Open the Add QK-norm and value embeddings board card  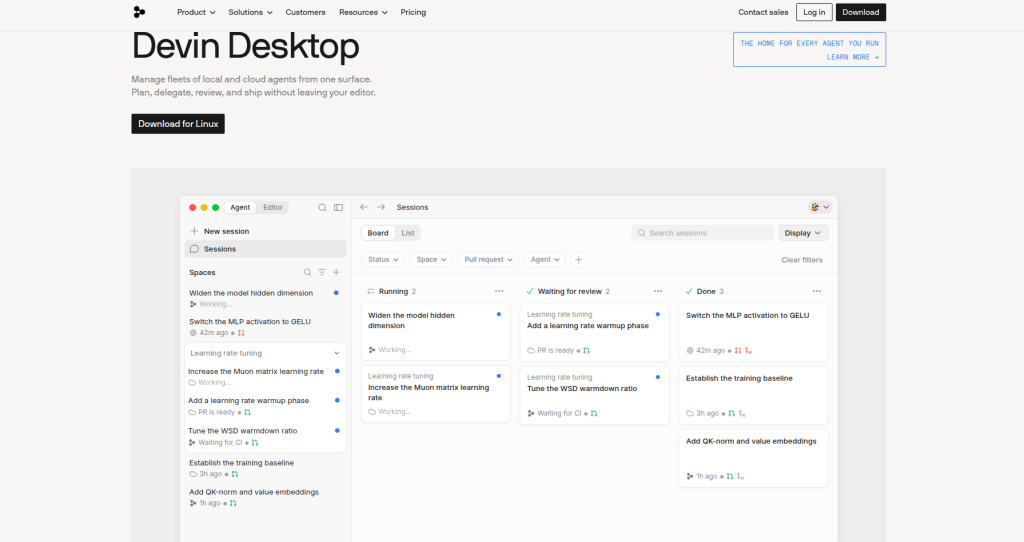(753, 458)
